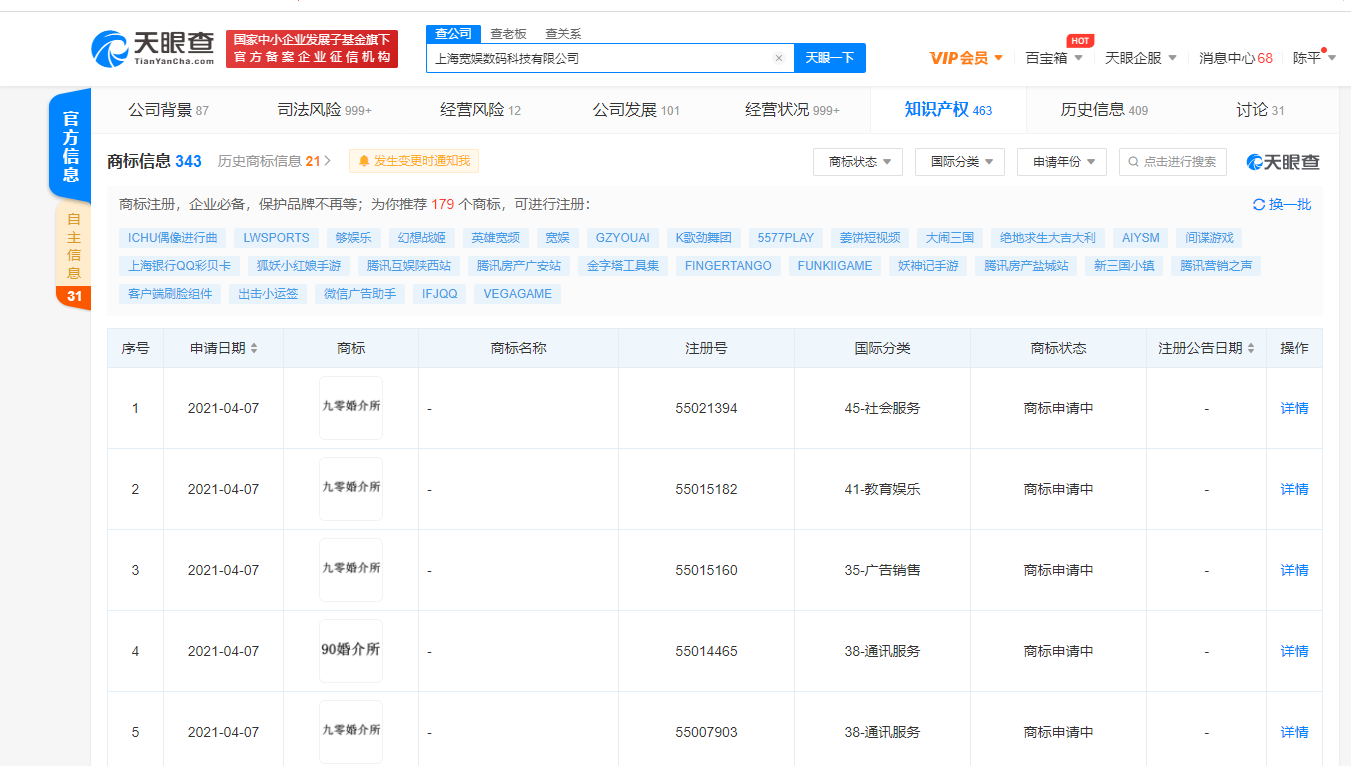Sort by 申请日期 column arrows
The height and width of the screenshot is (766, 1351).
[254, 348]
